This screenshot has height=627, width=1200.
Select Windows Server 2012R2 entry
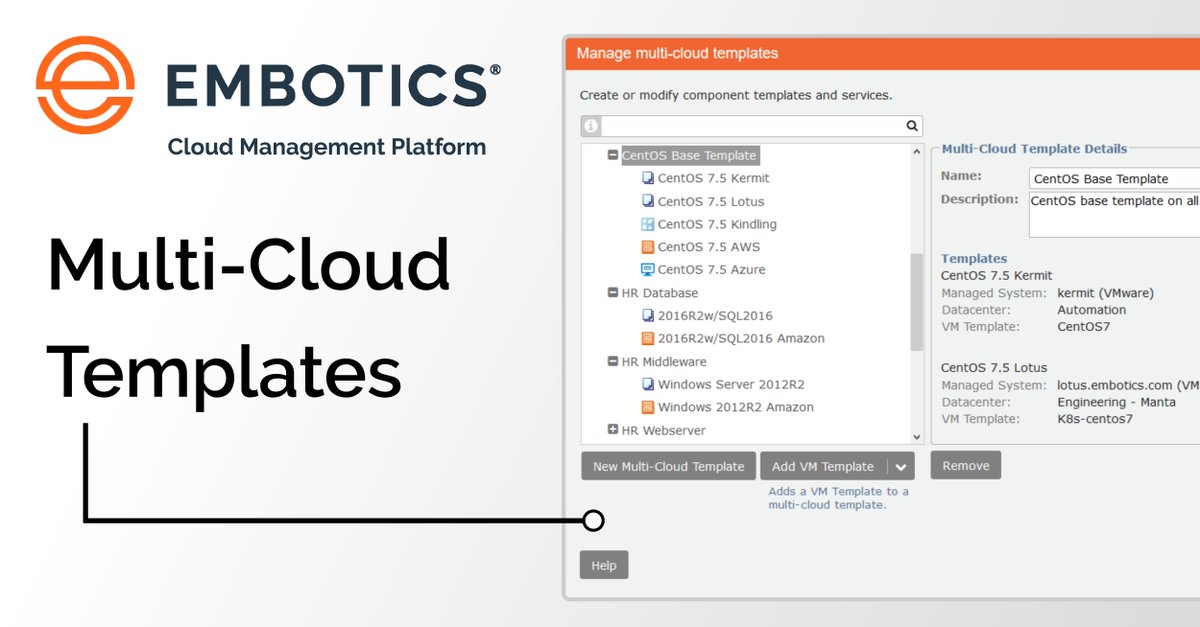pos(731,385)
